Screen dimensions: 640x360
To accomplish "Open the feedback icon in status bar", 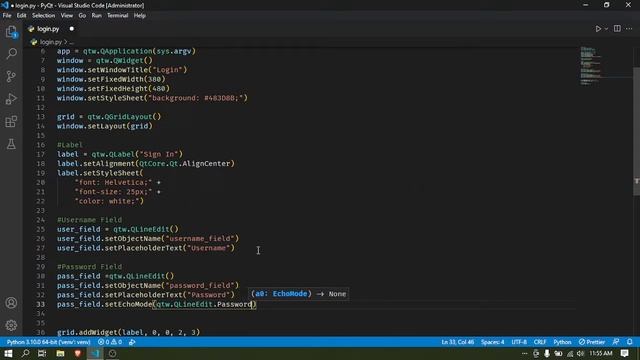I will click(x=616, y=342).
